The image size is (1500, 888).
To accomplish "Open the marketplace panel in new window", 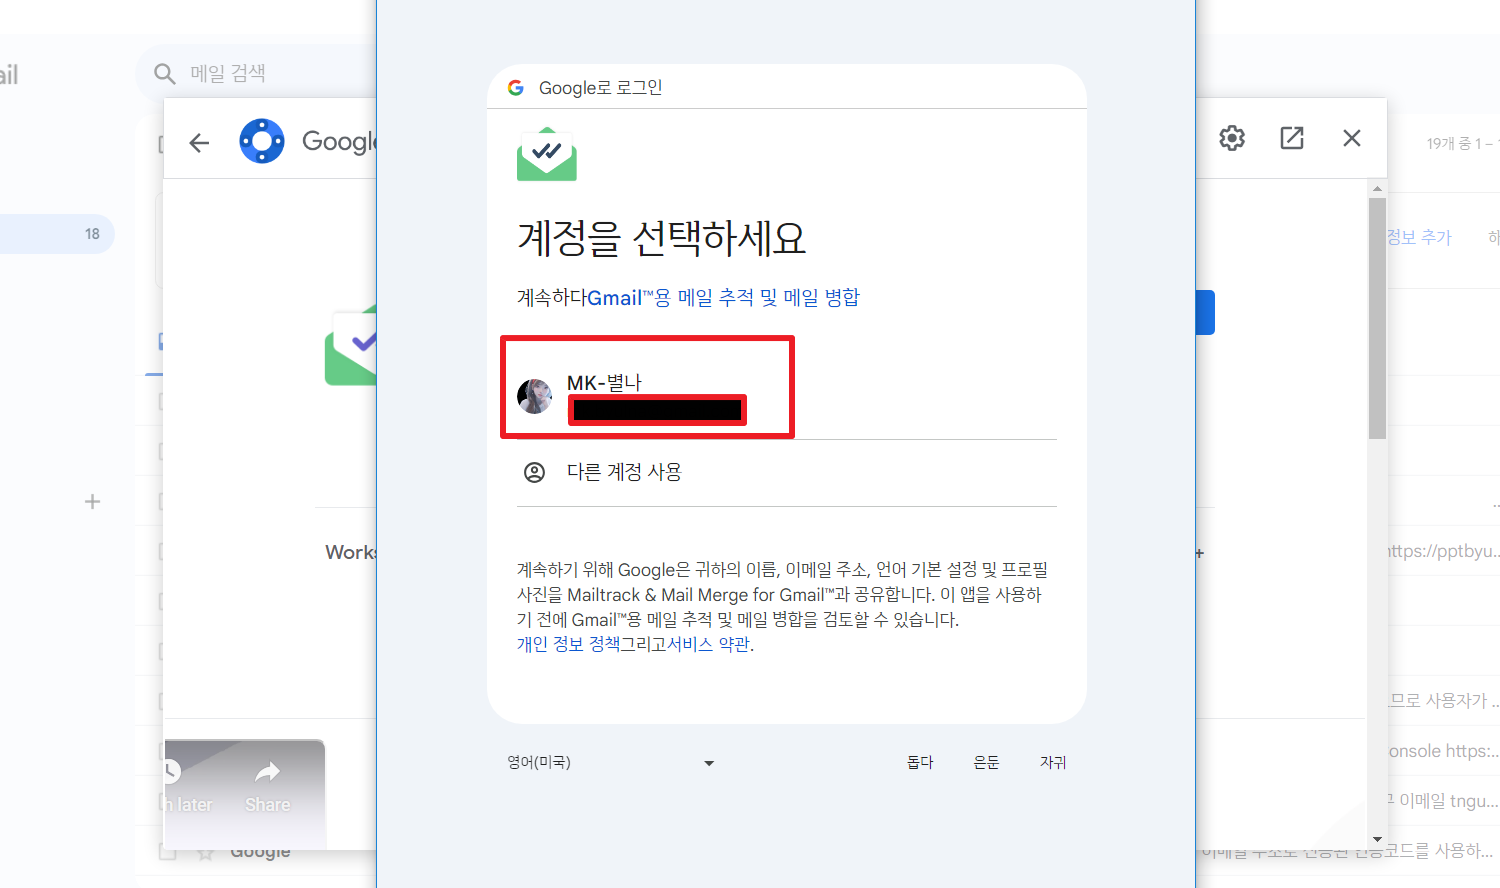I will (x=1292, y=138).
